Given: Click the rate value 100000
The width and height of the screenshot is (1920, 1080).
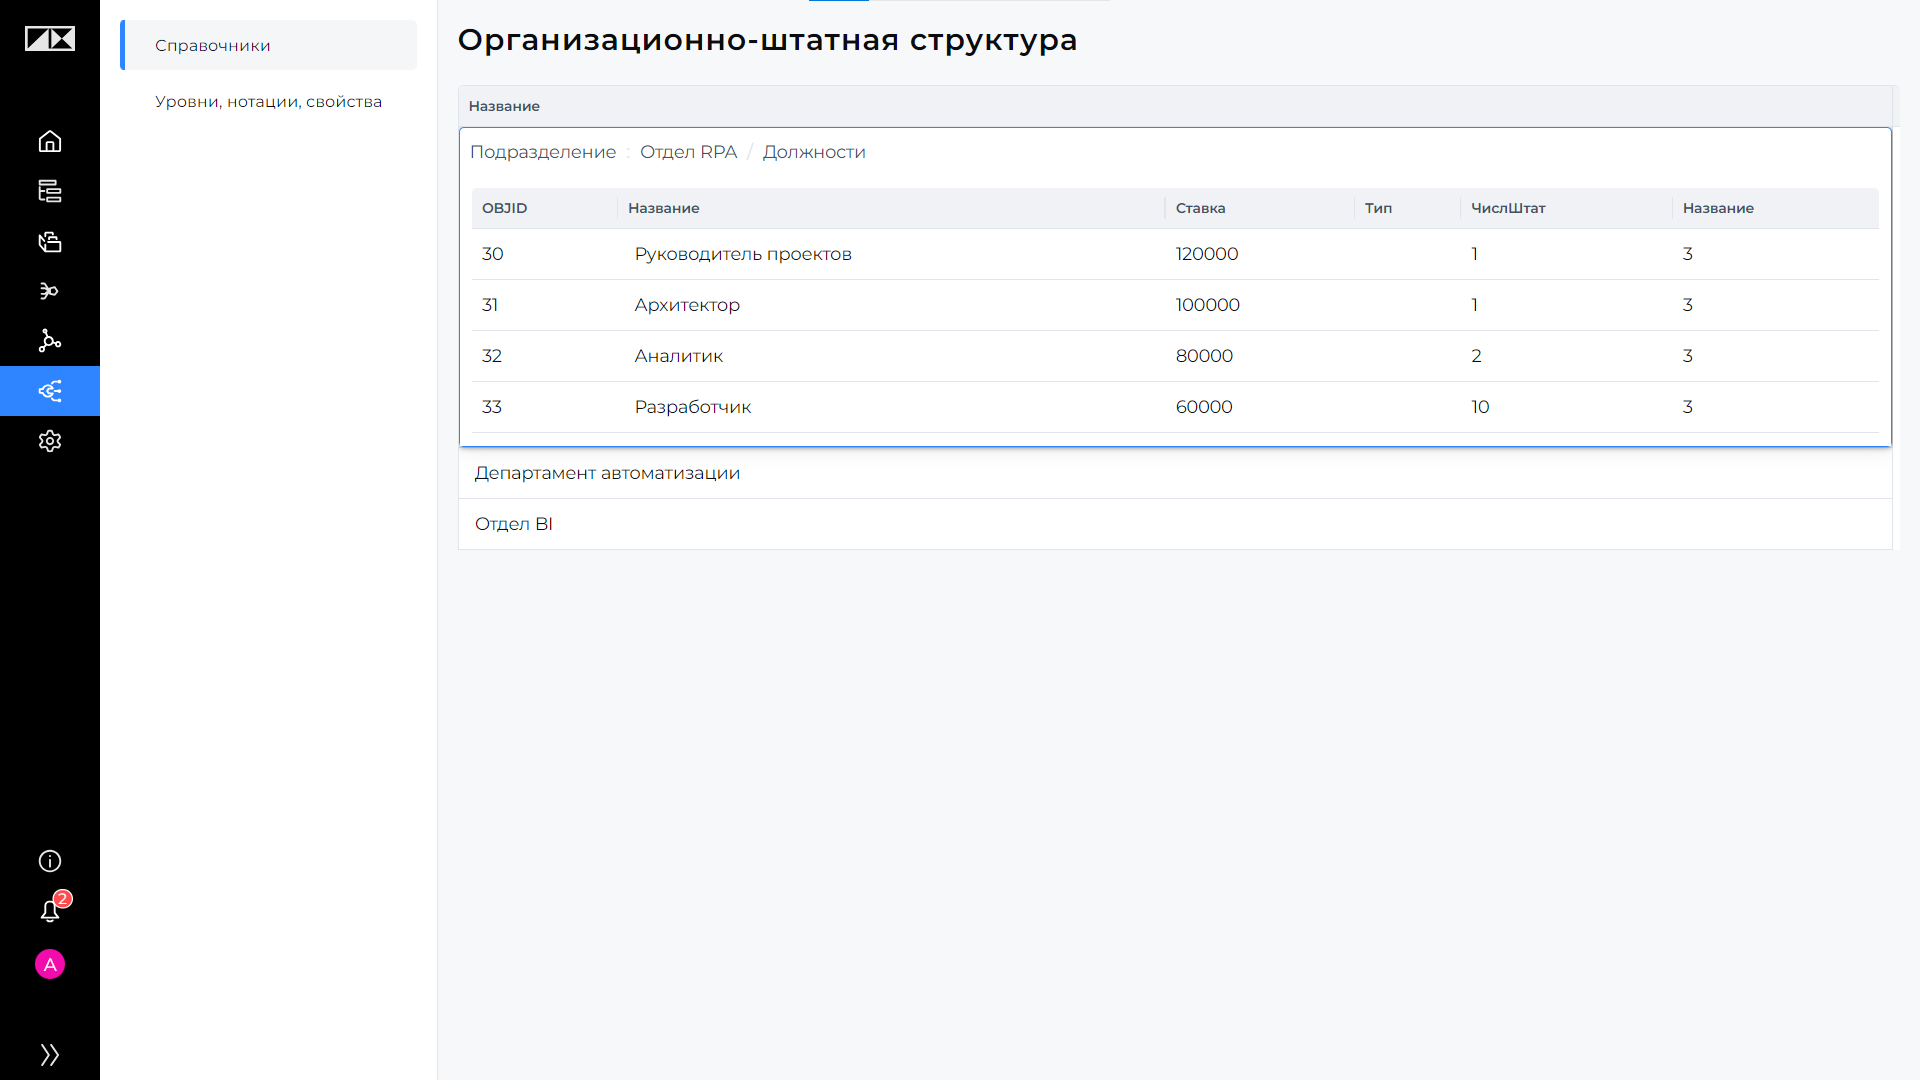Looking at the screenshot, I should tap(1207, 305).
